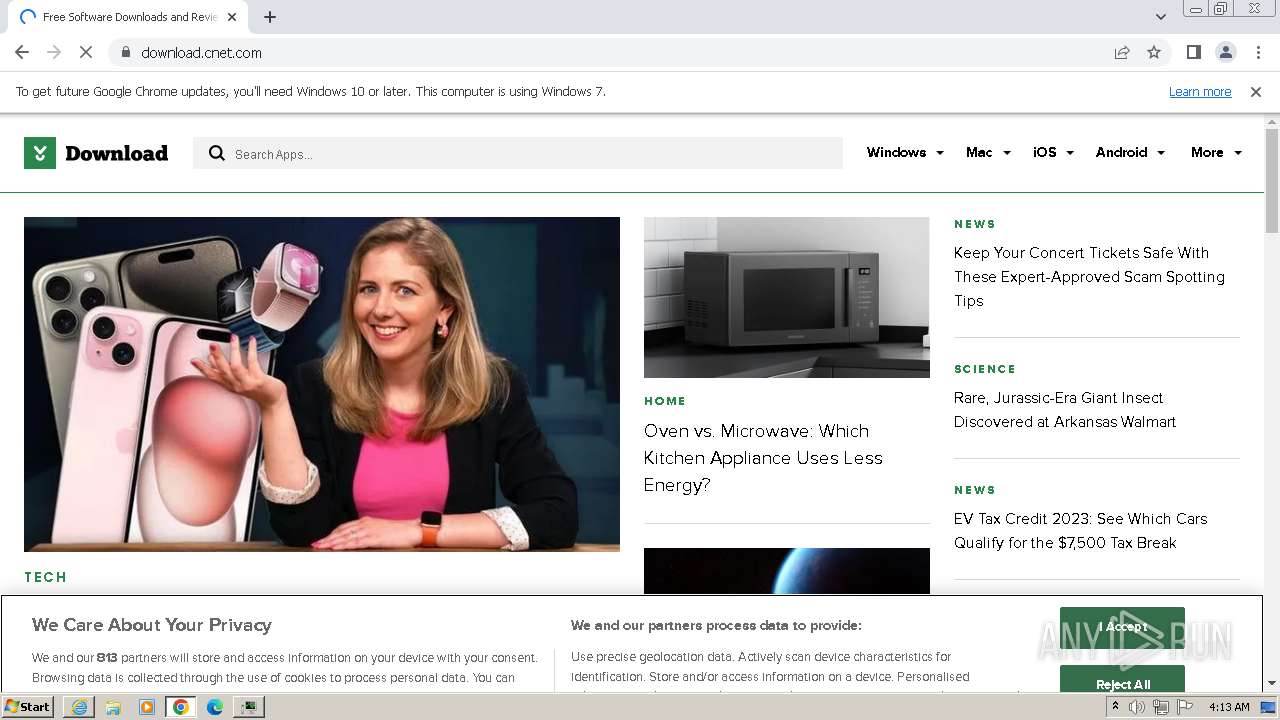Click the volume speaker tray icon
This screenshot has height=720, width=1280.
click(x=1137, y=707)
